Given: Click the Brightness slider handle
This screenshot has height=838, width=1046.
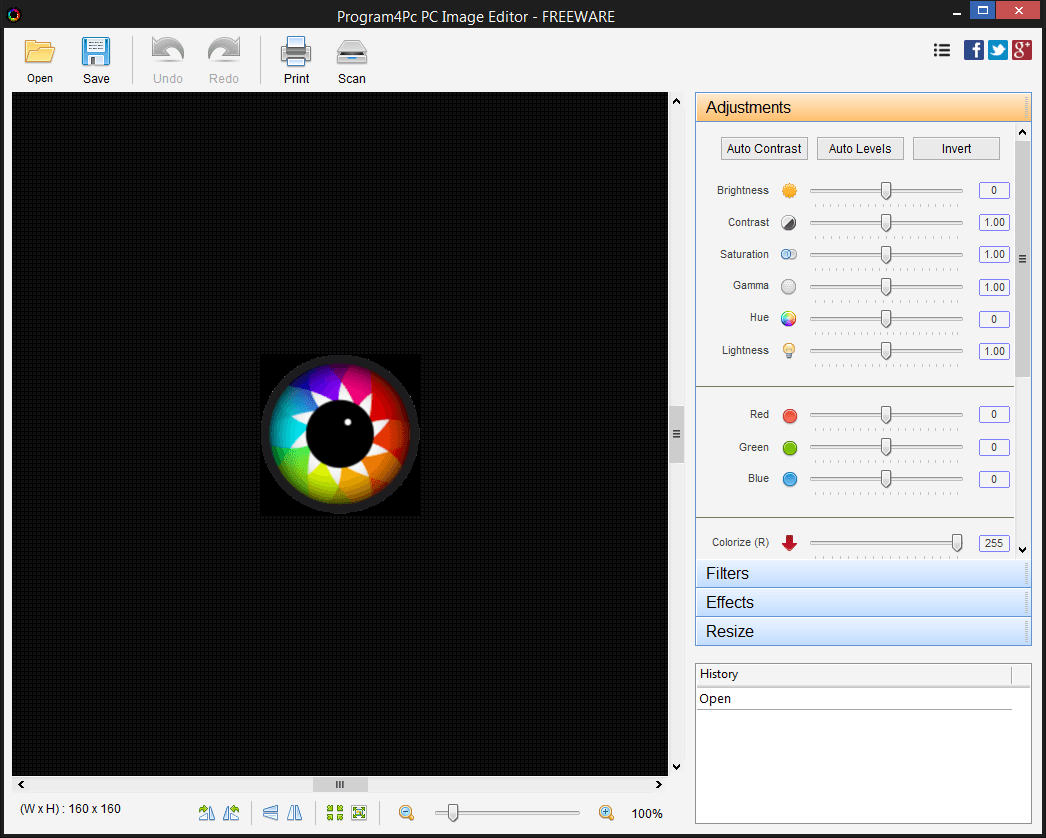Looking at the screenshot, I should pos(886,191).
